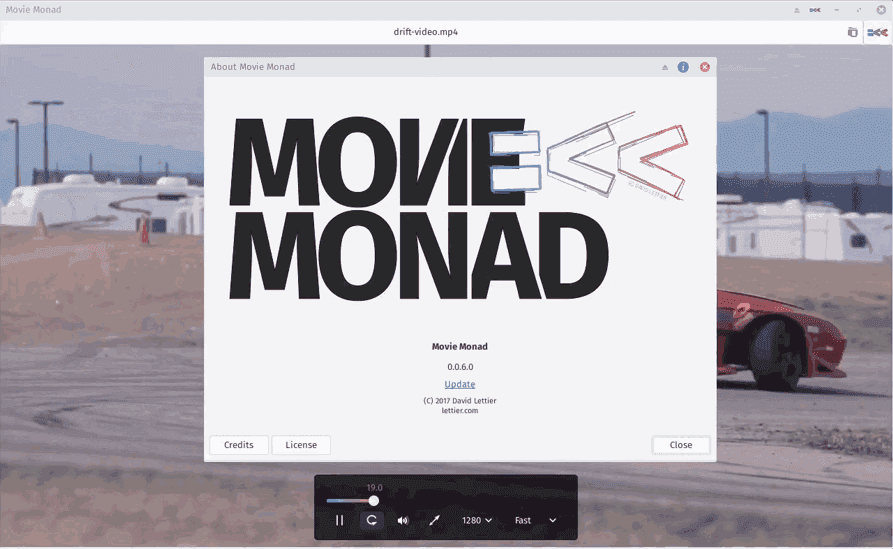Click the red X on About dialog titlebar
Viewport: 893px width, 549px height.
pyautogui.click(x=704, y=67)
